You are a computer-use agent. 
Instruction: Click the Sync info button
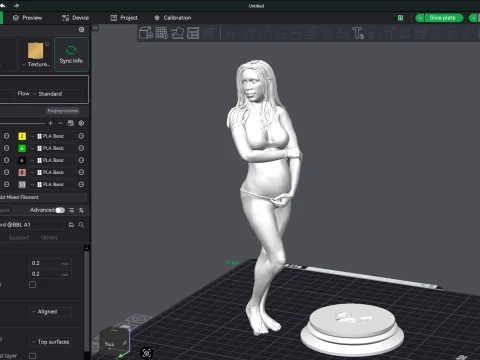tap(71, 54)
